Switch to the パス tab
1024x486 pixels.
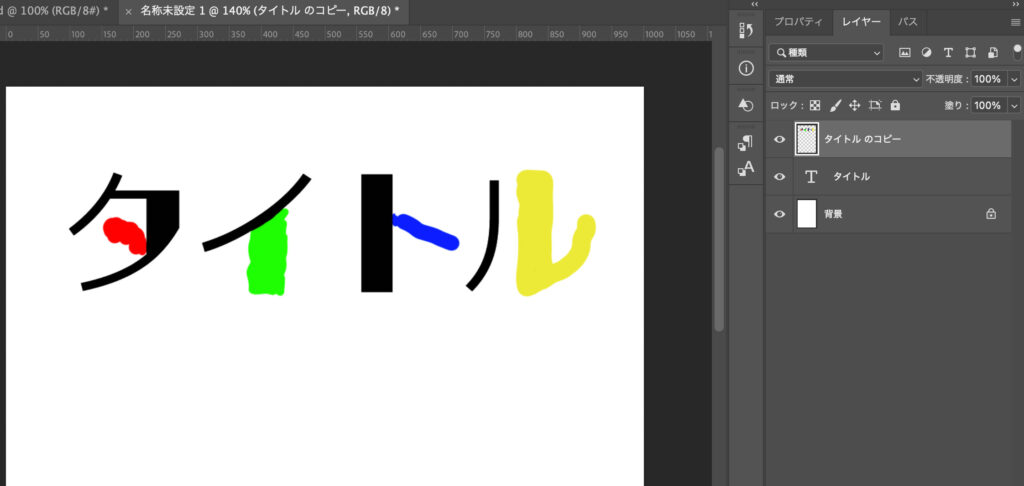907,21
